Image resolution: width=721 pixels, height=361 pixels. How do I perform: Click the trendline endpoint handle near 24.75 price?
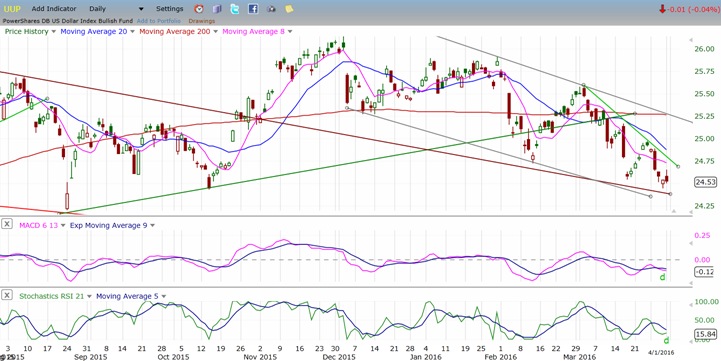point(678,166)
